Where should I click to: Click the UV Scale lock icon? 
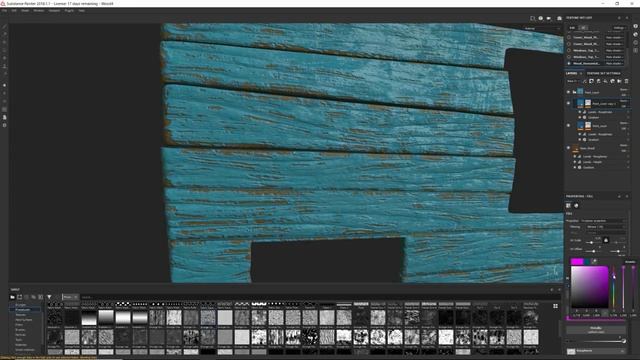pos(606,240)
